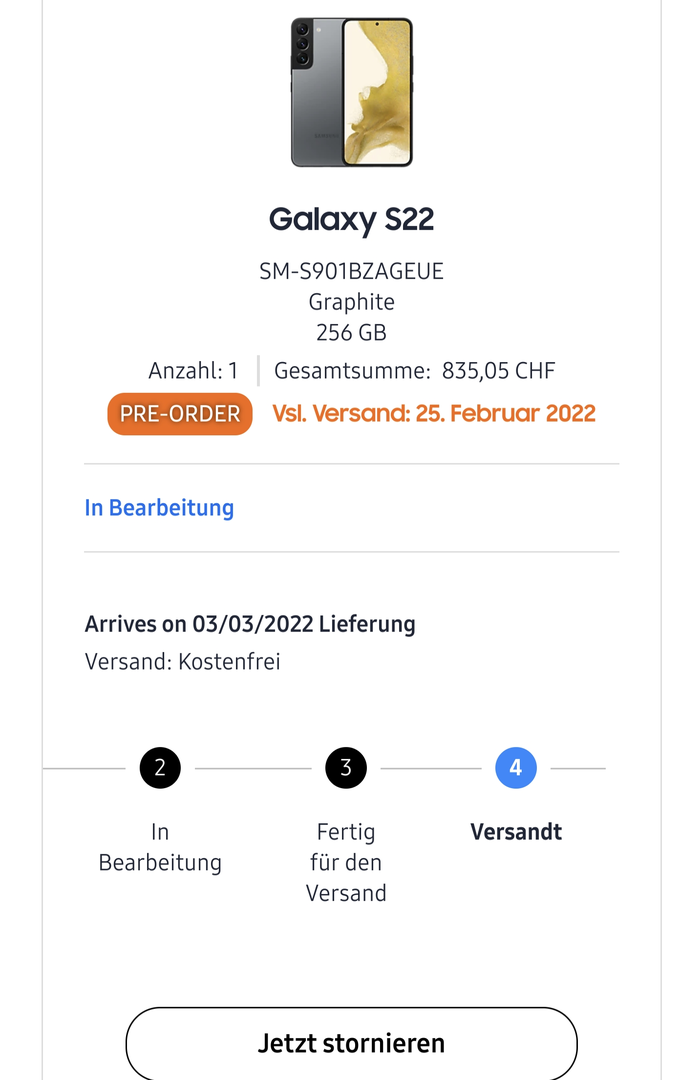Click the Galaxy S22 product image

tap(352, 92)
